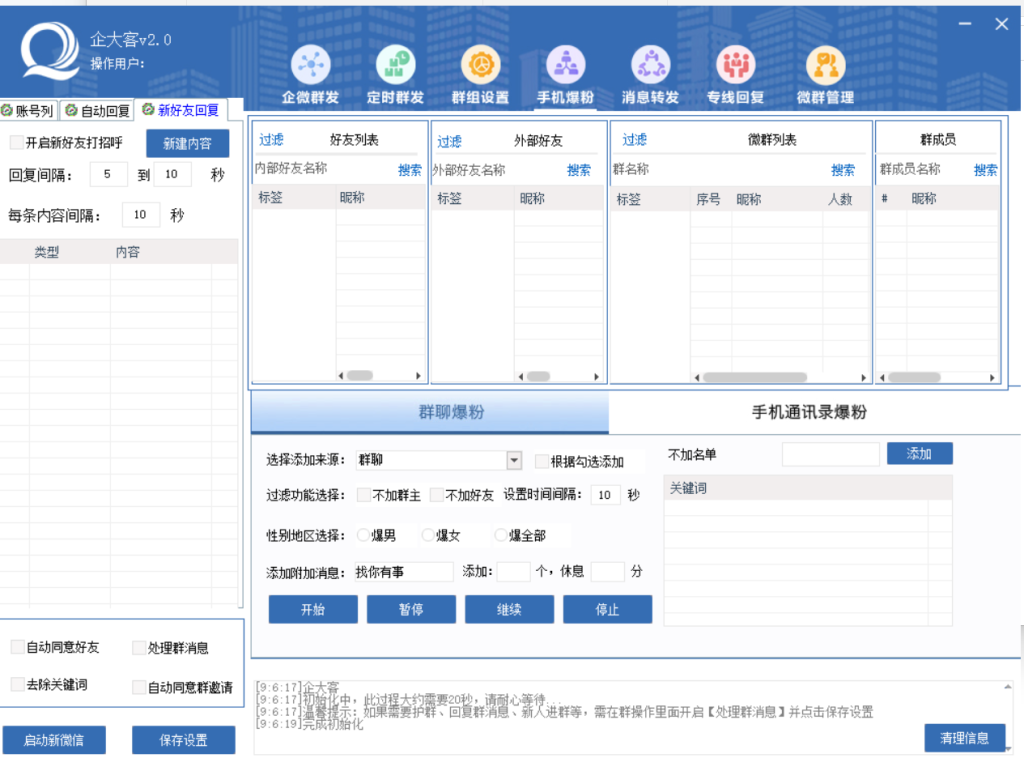
Task: Open the 群组设置 group settings icon
Action: coord(481,66)
